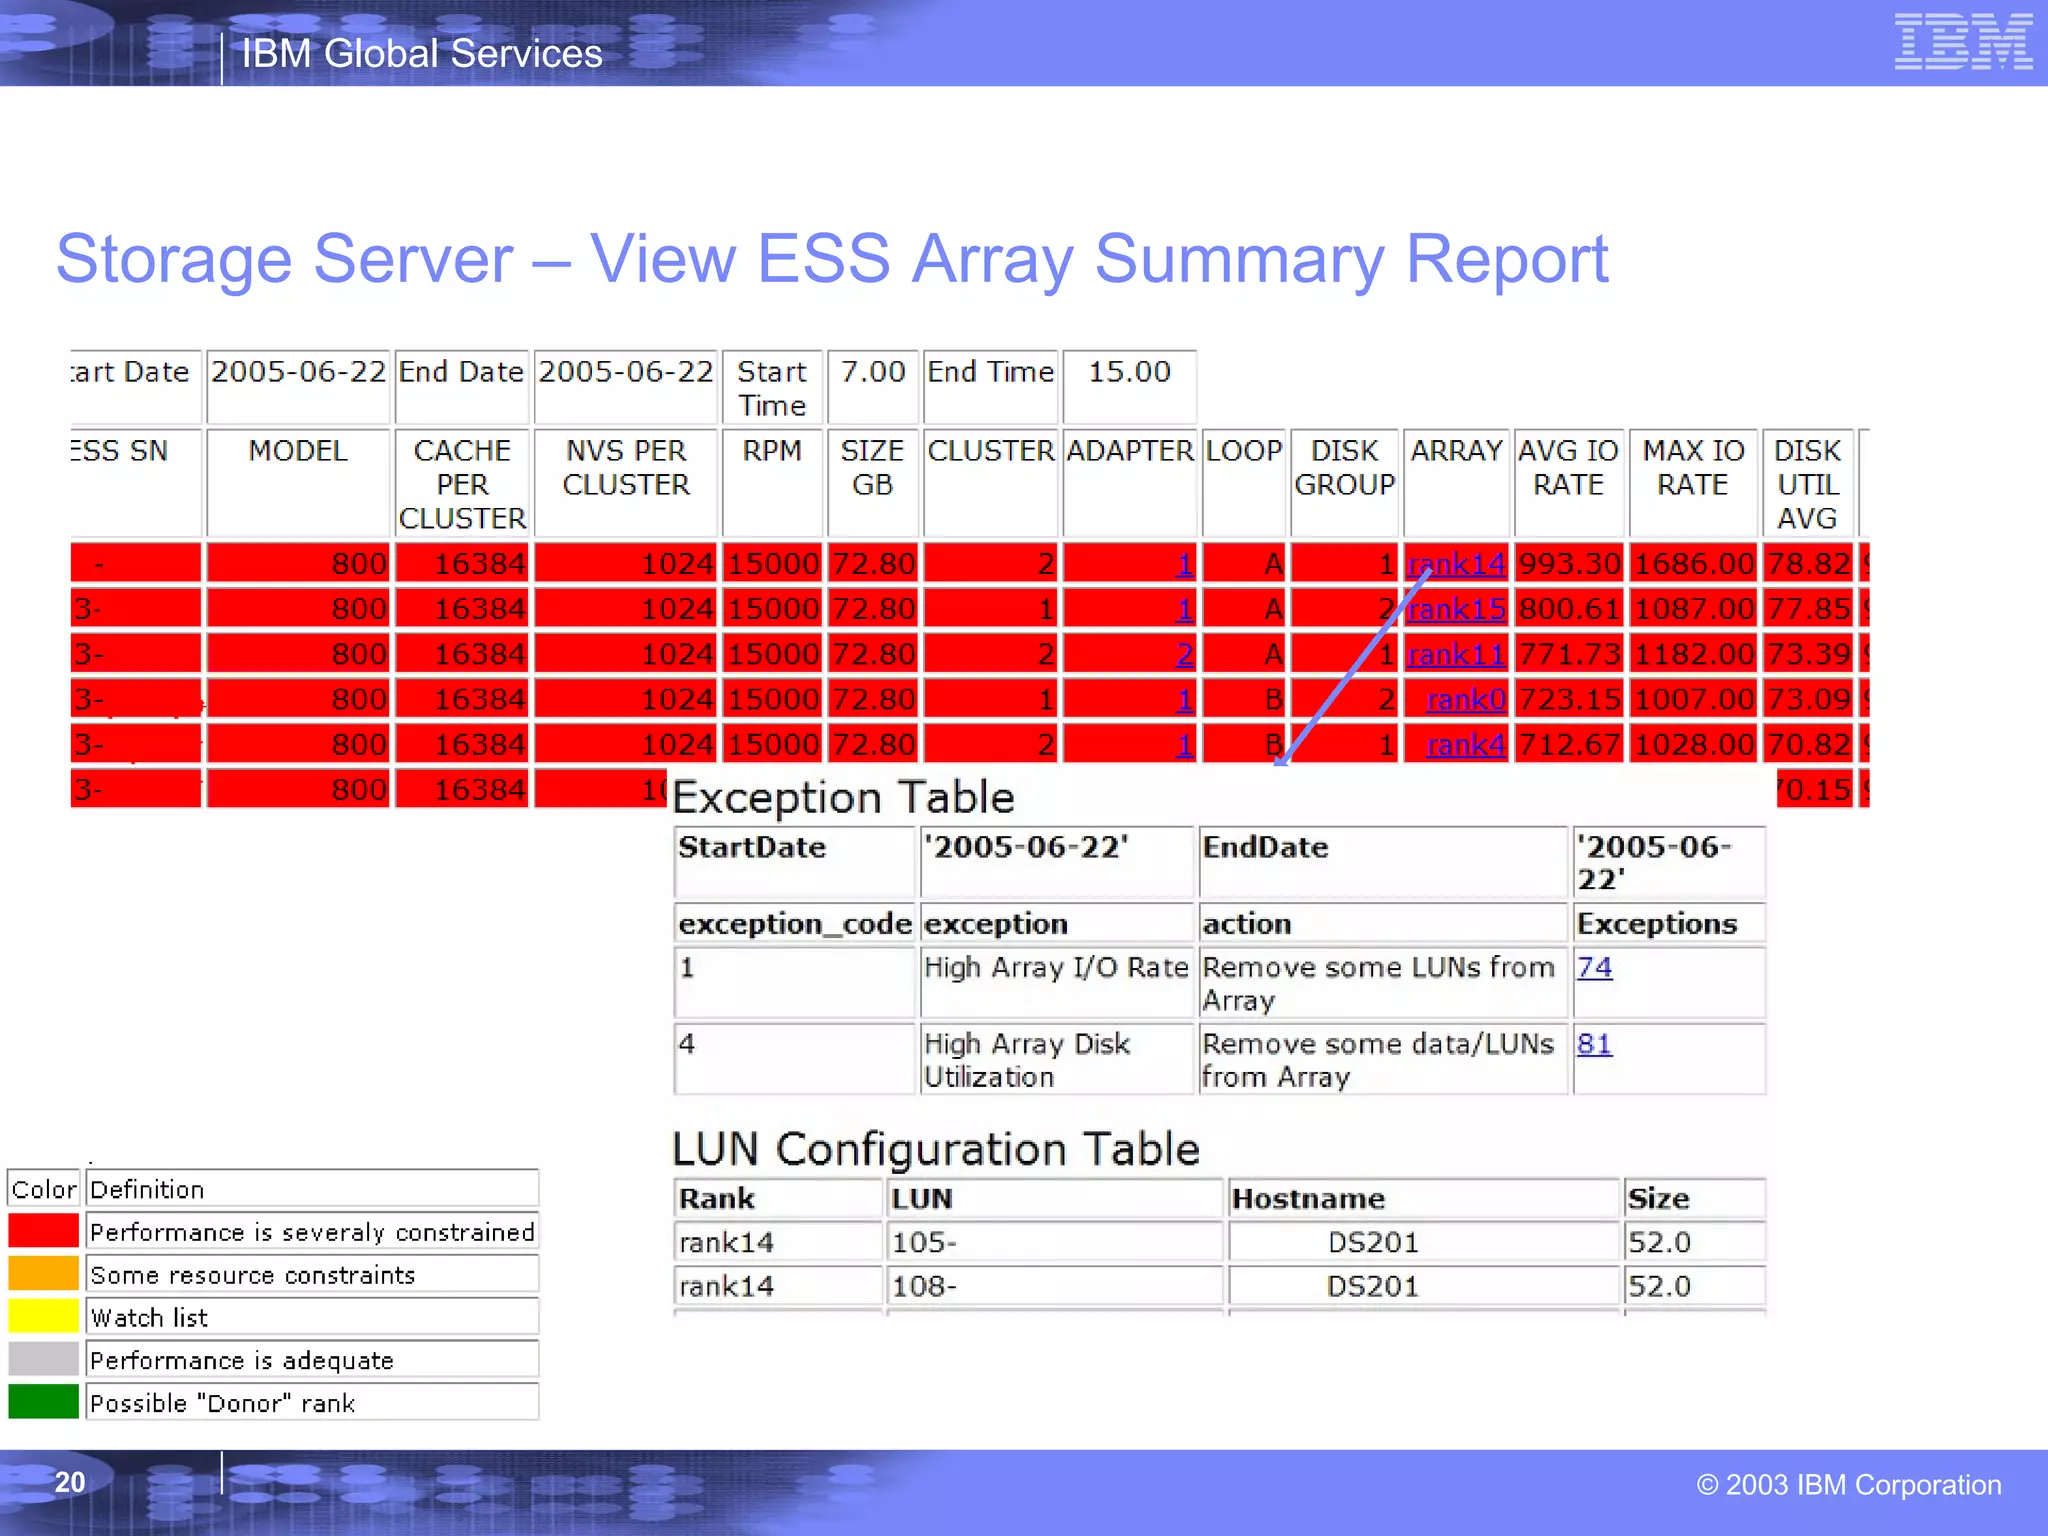
Task: Open the rank4 array link
Action: click(x=1465, y=744)
